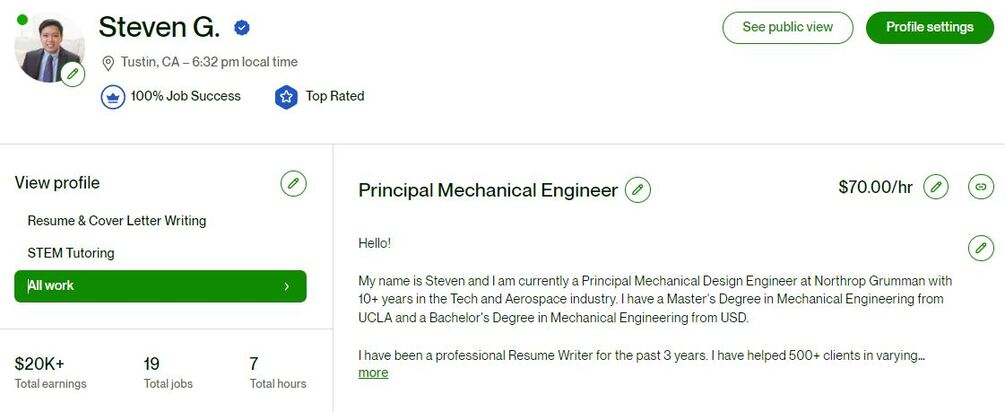Edit the View profile section pencil icon
The width and height of the screenshot is (1005, 412).
coord(293,183)
